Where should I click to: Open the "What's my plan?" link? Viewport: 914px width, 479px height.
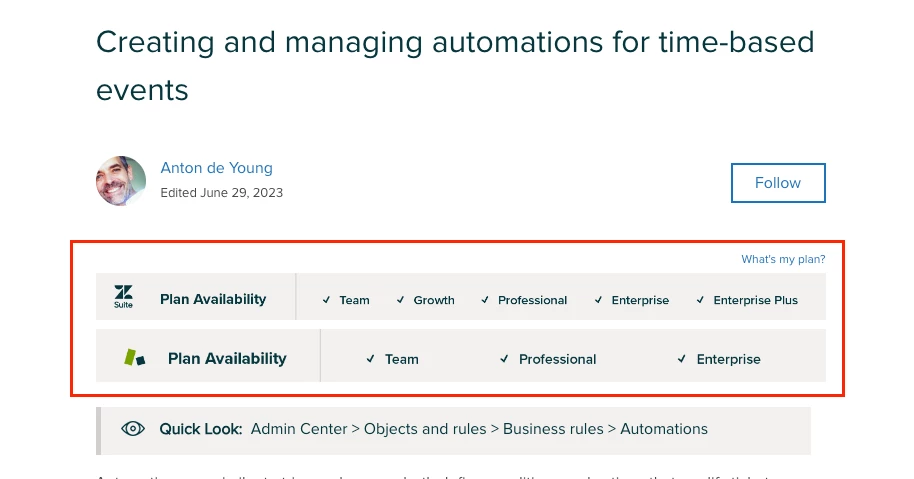[783, 259]
